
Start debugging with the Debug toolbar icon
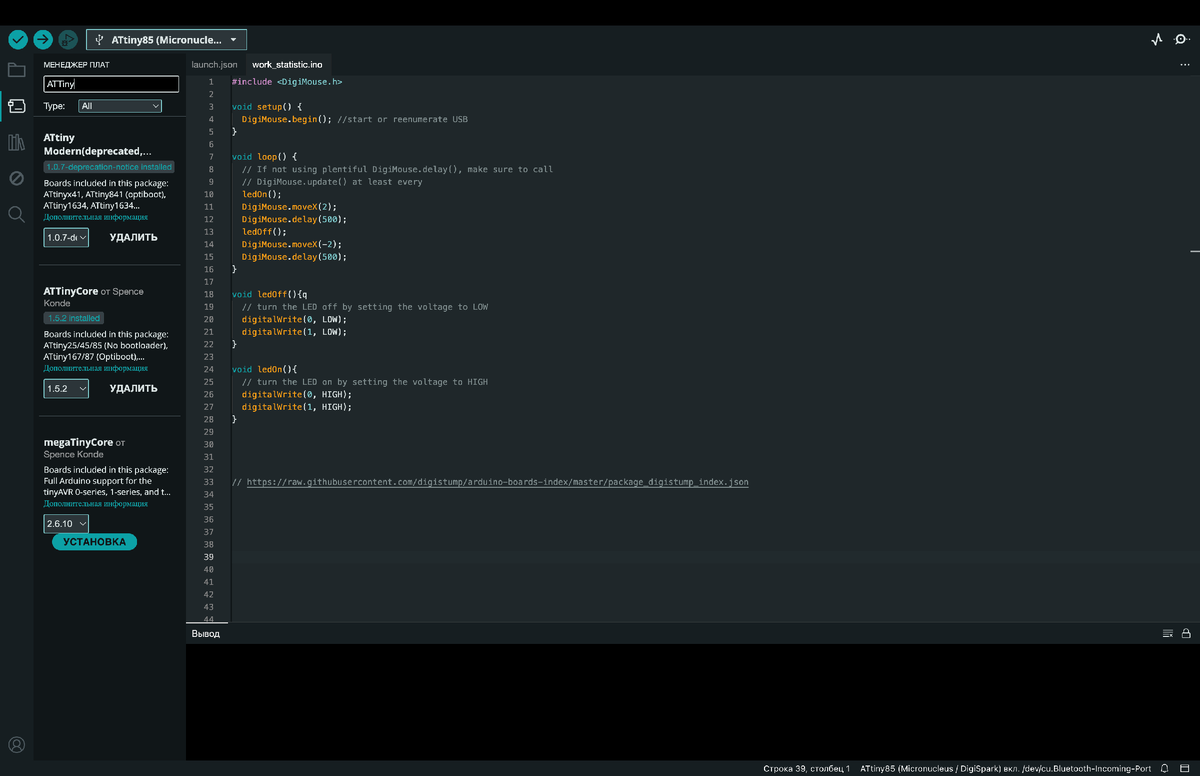[x=68, y=39]
